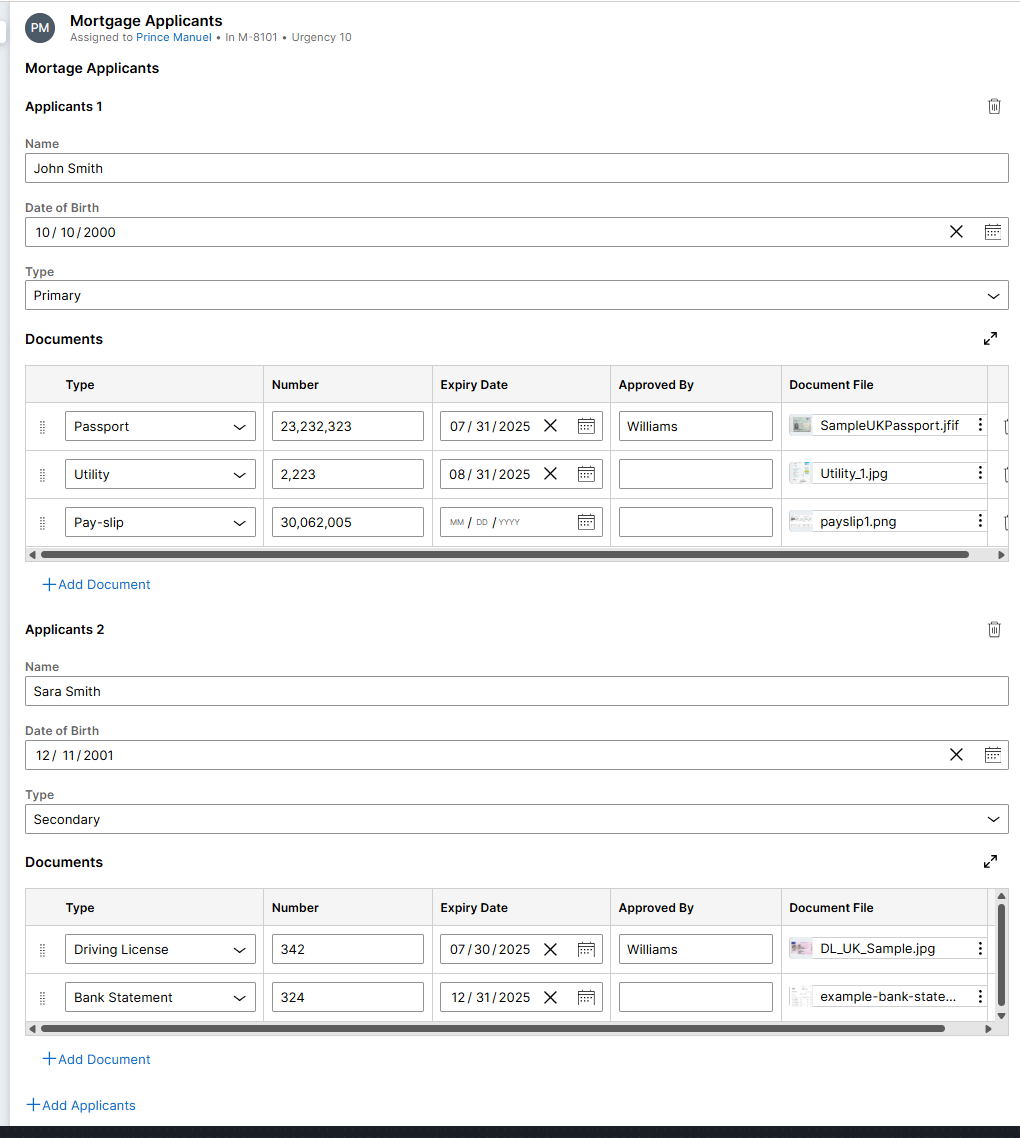The height and width of the screenshot is (1138, 1020).
Task: Click the payslip1.png file thumbnail
Action: click(x=801, y=521)
